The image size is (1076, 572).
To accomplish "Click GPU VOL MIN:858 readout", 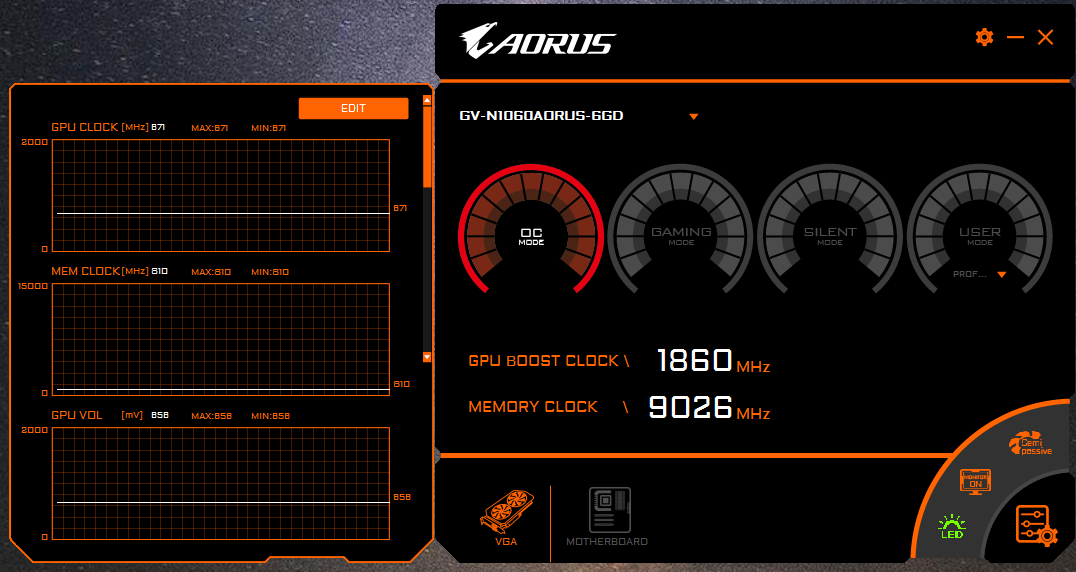I will click(270, 416).
